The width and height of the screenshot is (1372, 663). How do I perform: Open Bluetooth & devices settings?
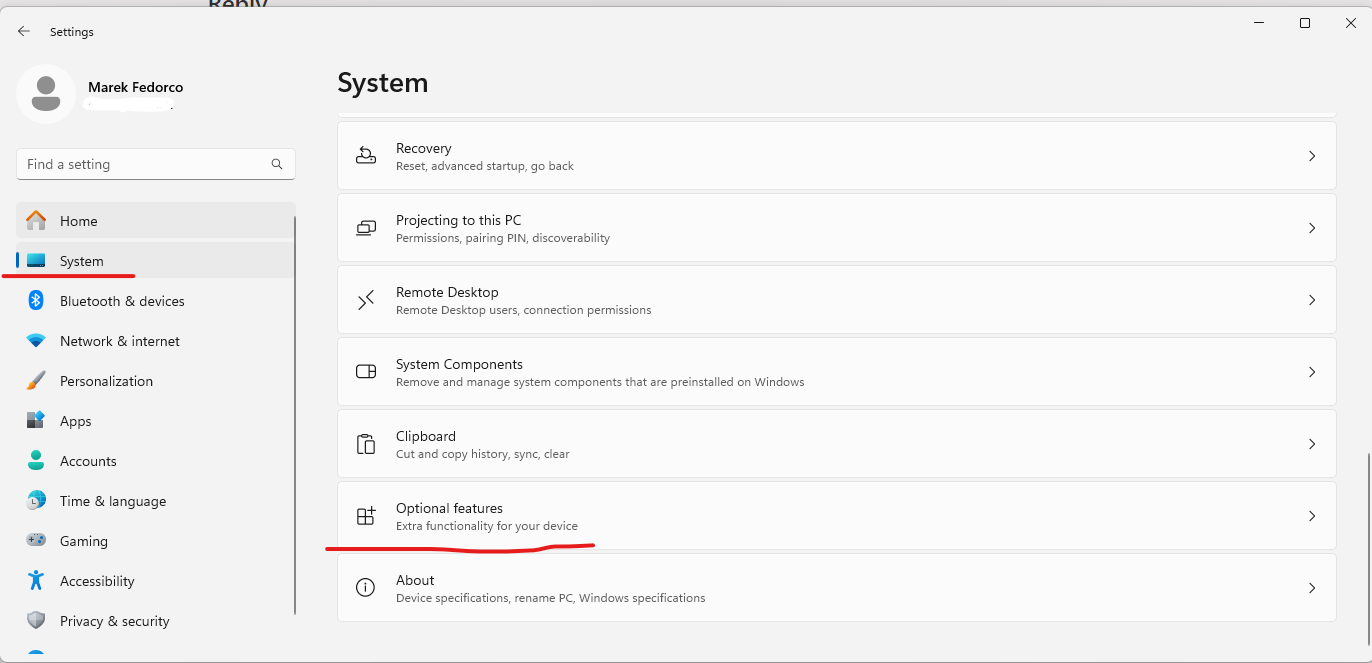tap(155, 301)
